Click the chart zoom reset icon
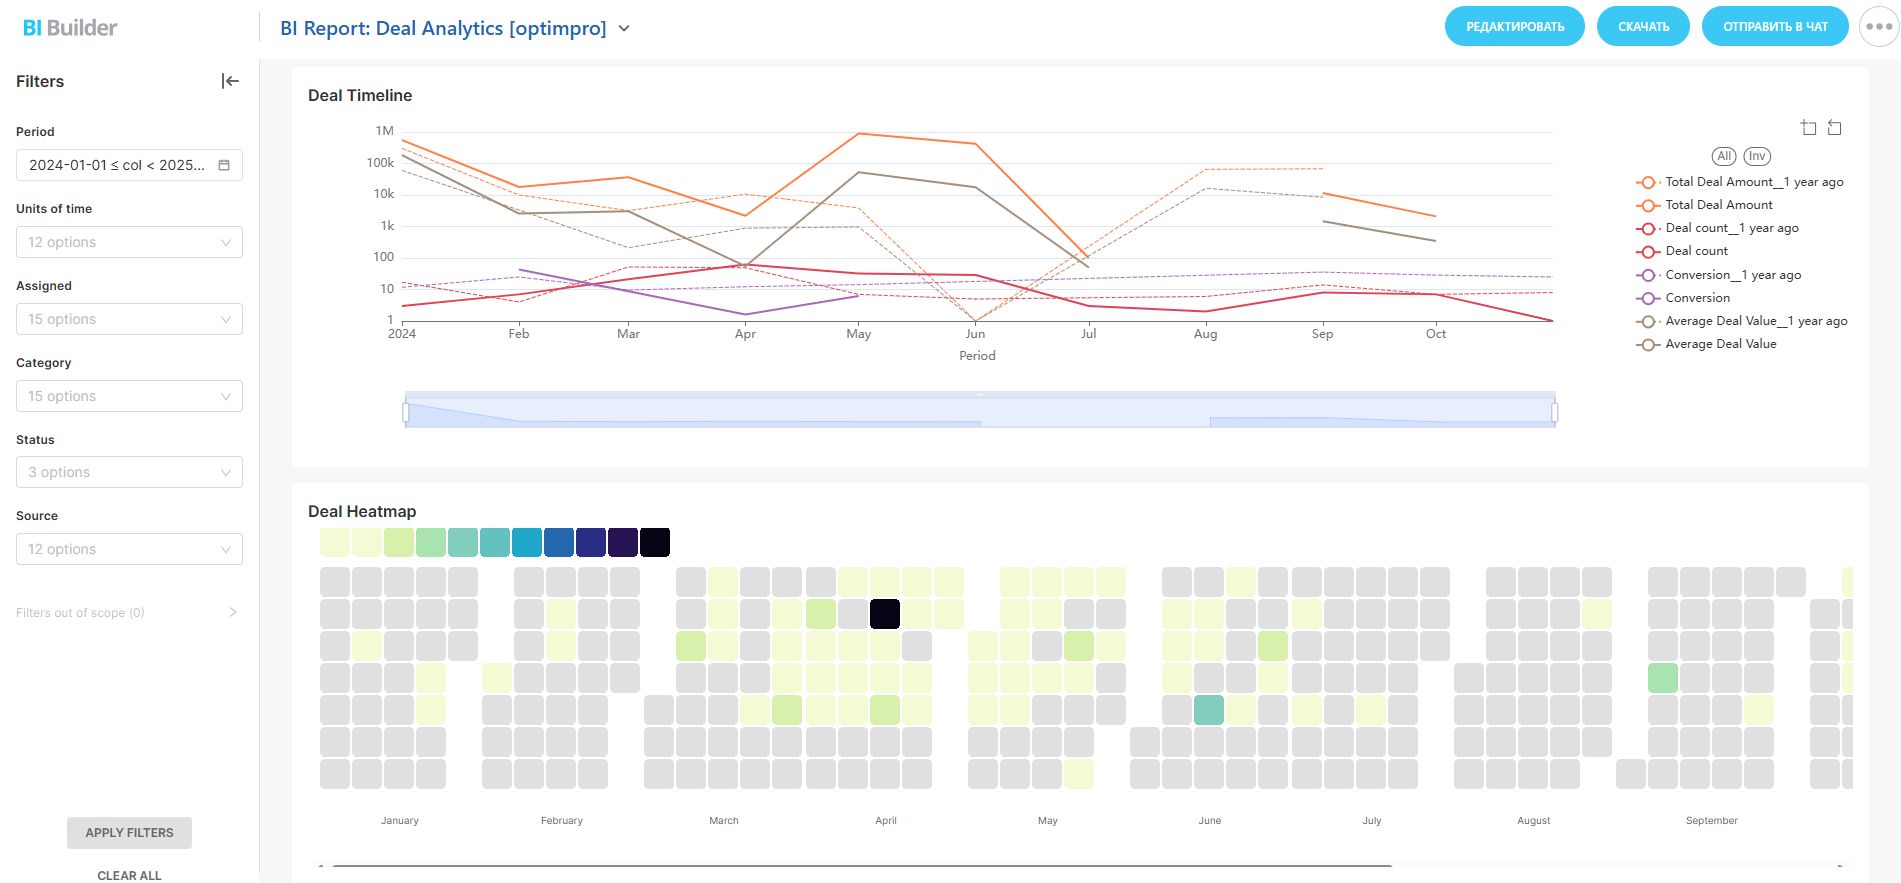The height and width of the screenshot is (883, 1901). tap(1834, 128)
